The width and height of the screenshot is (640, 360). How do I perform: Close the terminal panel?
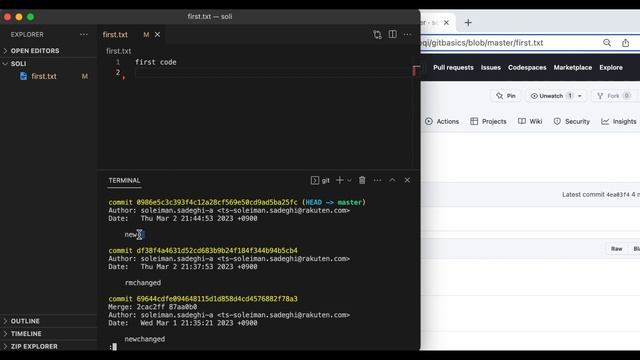pyautogui.click(x=407, y=180)
